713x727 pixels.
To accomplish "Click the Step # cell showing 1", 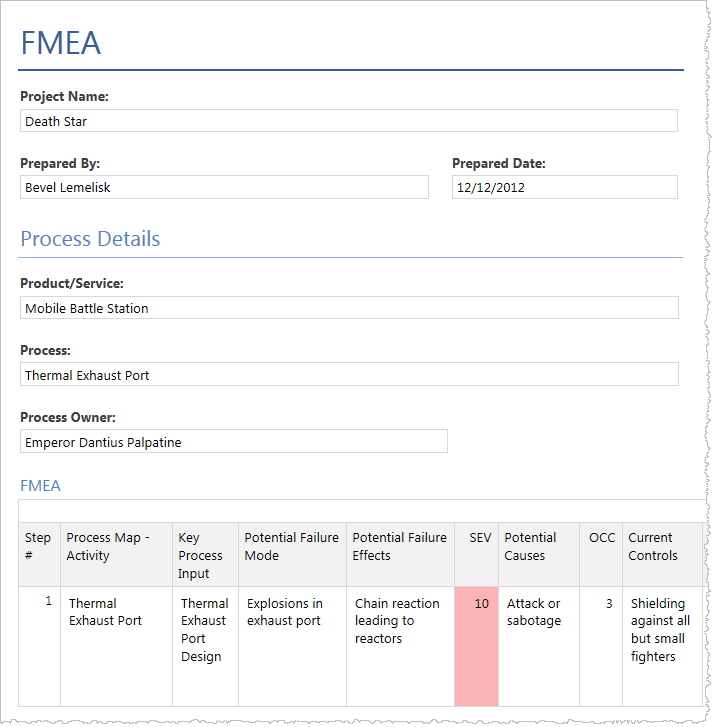I will [x=39, y=645].
